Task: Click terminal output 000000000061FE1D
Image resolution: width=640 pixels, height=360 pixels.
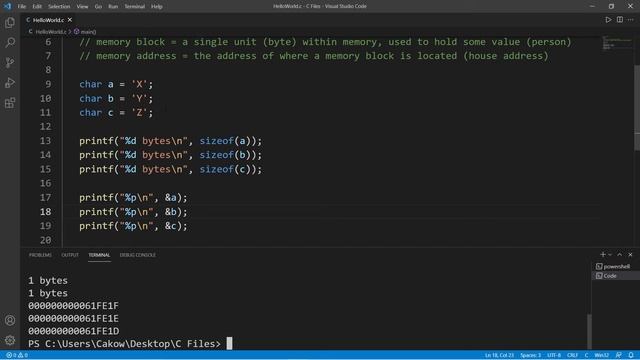Action: [x=73, y=331]
